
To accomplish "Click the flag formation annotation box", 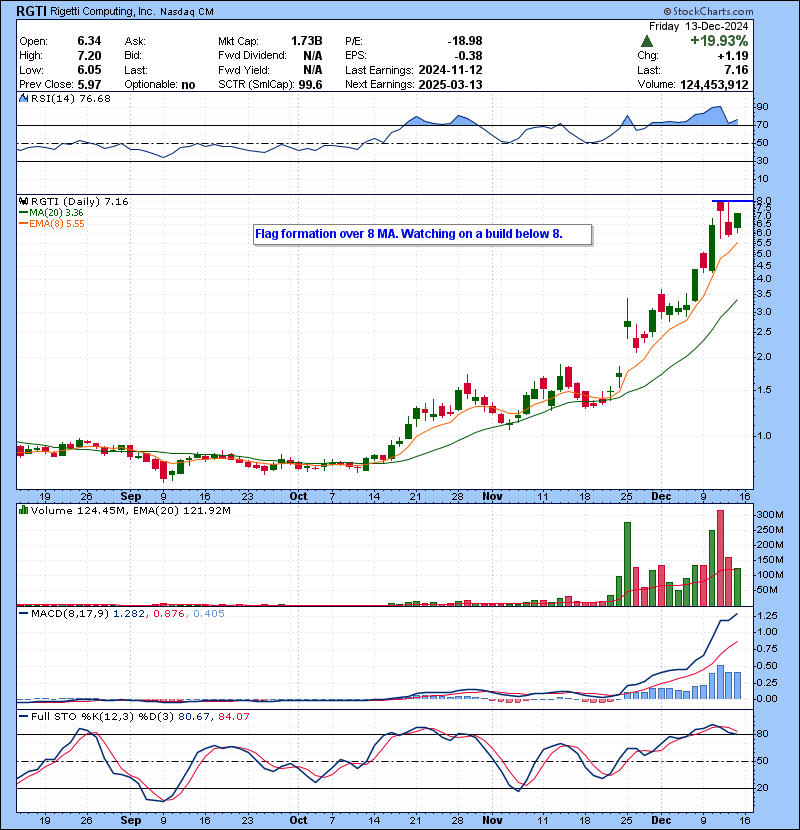I will click(x=423, y=234).
